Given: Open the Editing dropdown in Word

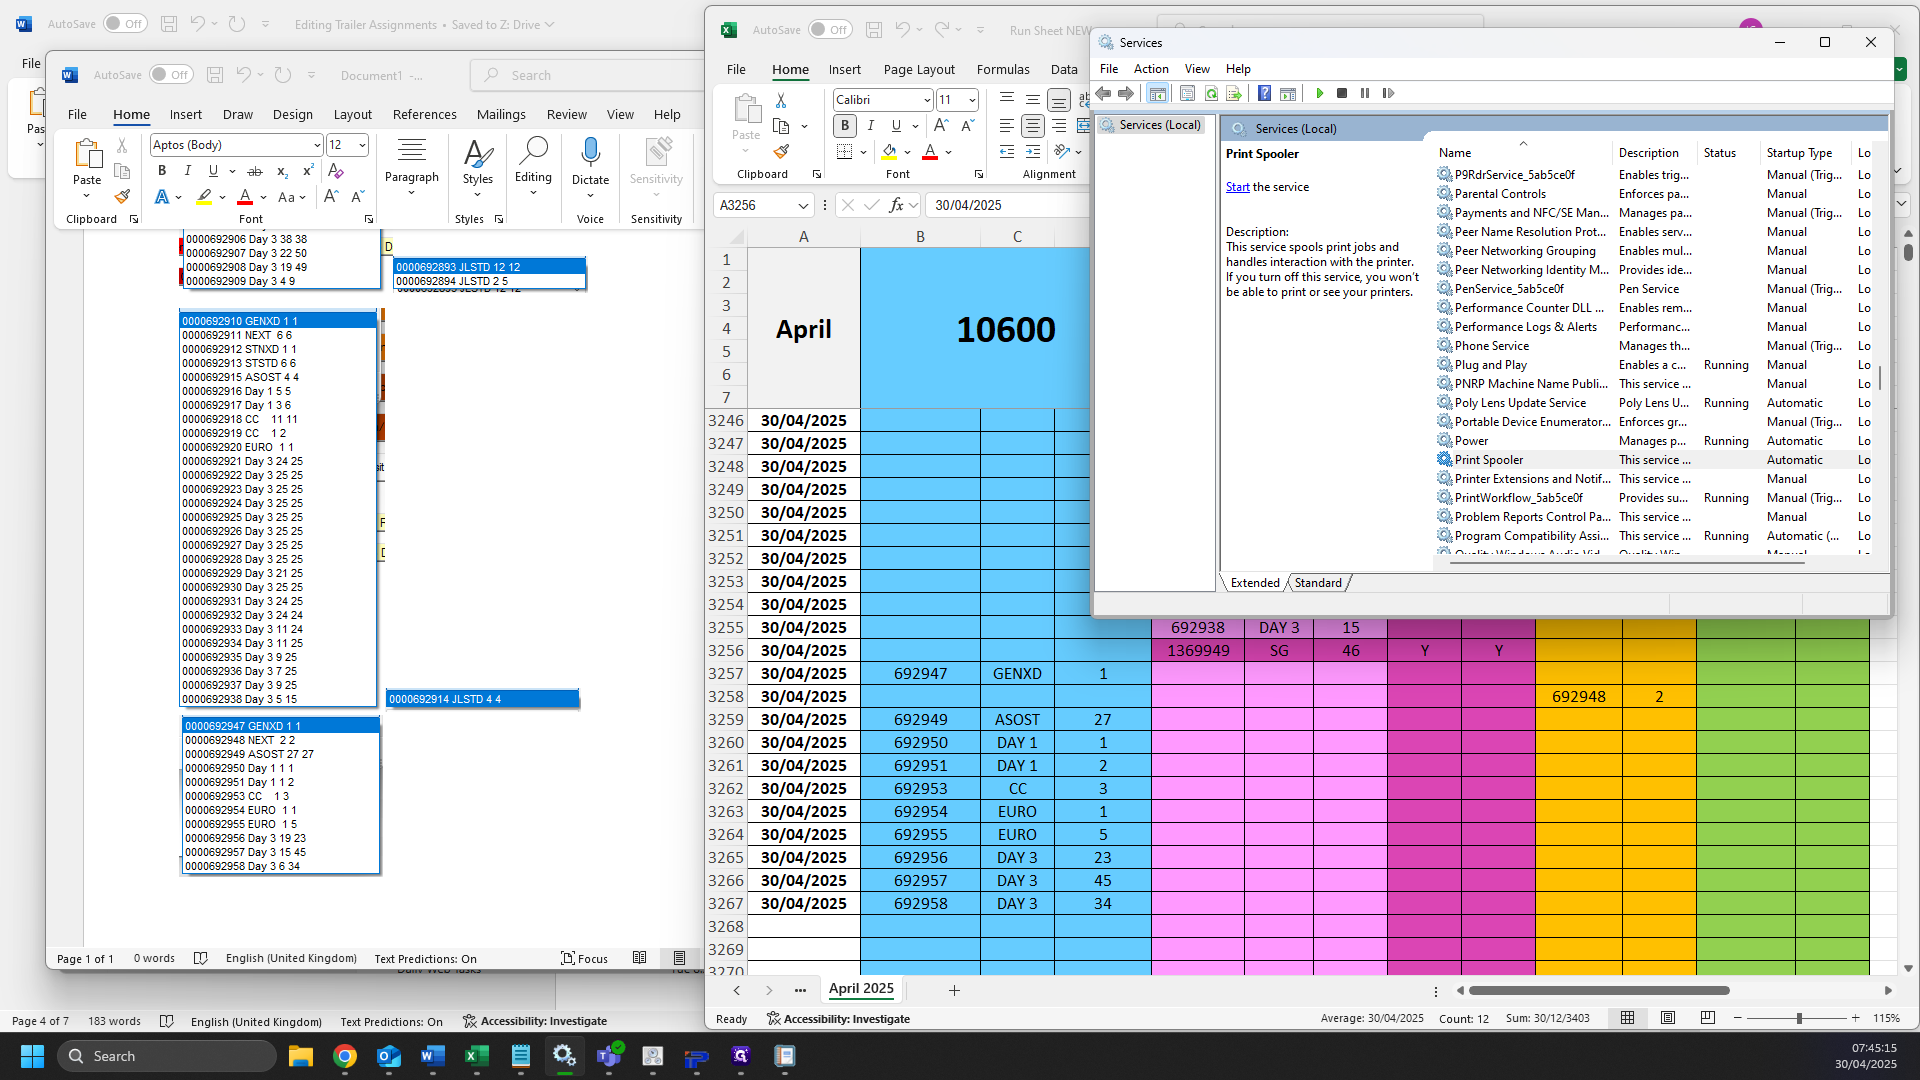Looking at the screenshot, I should 533,165.
